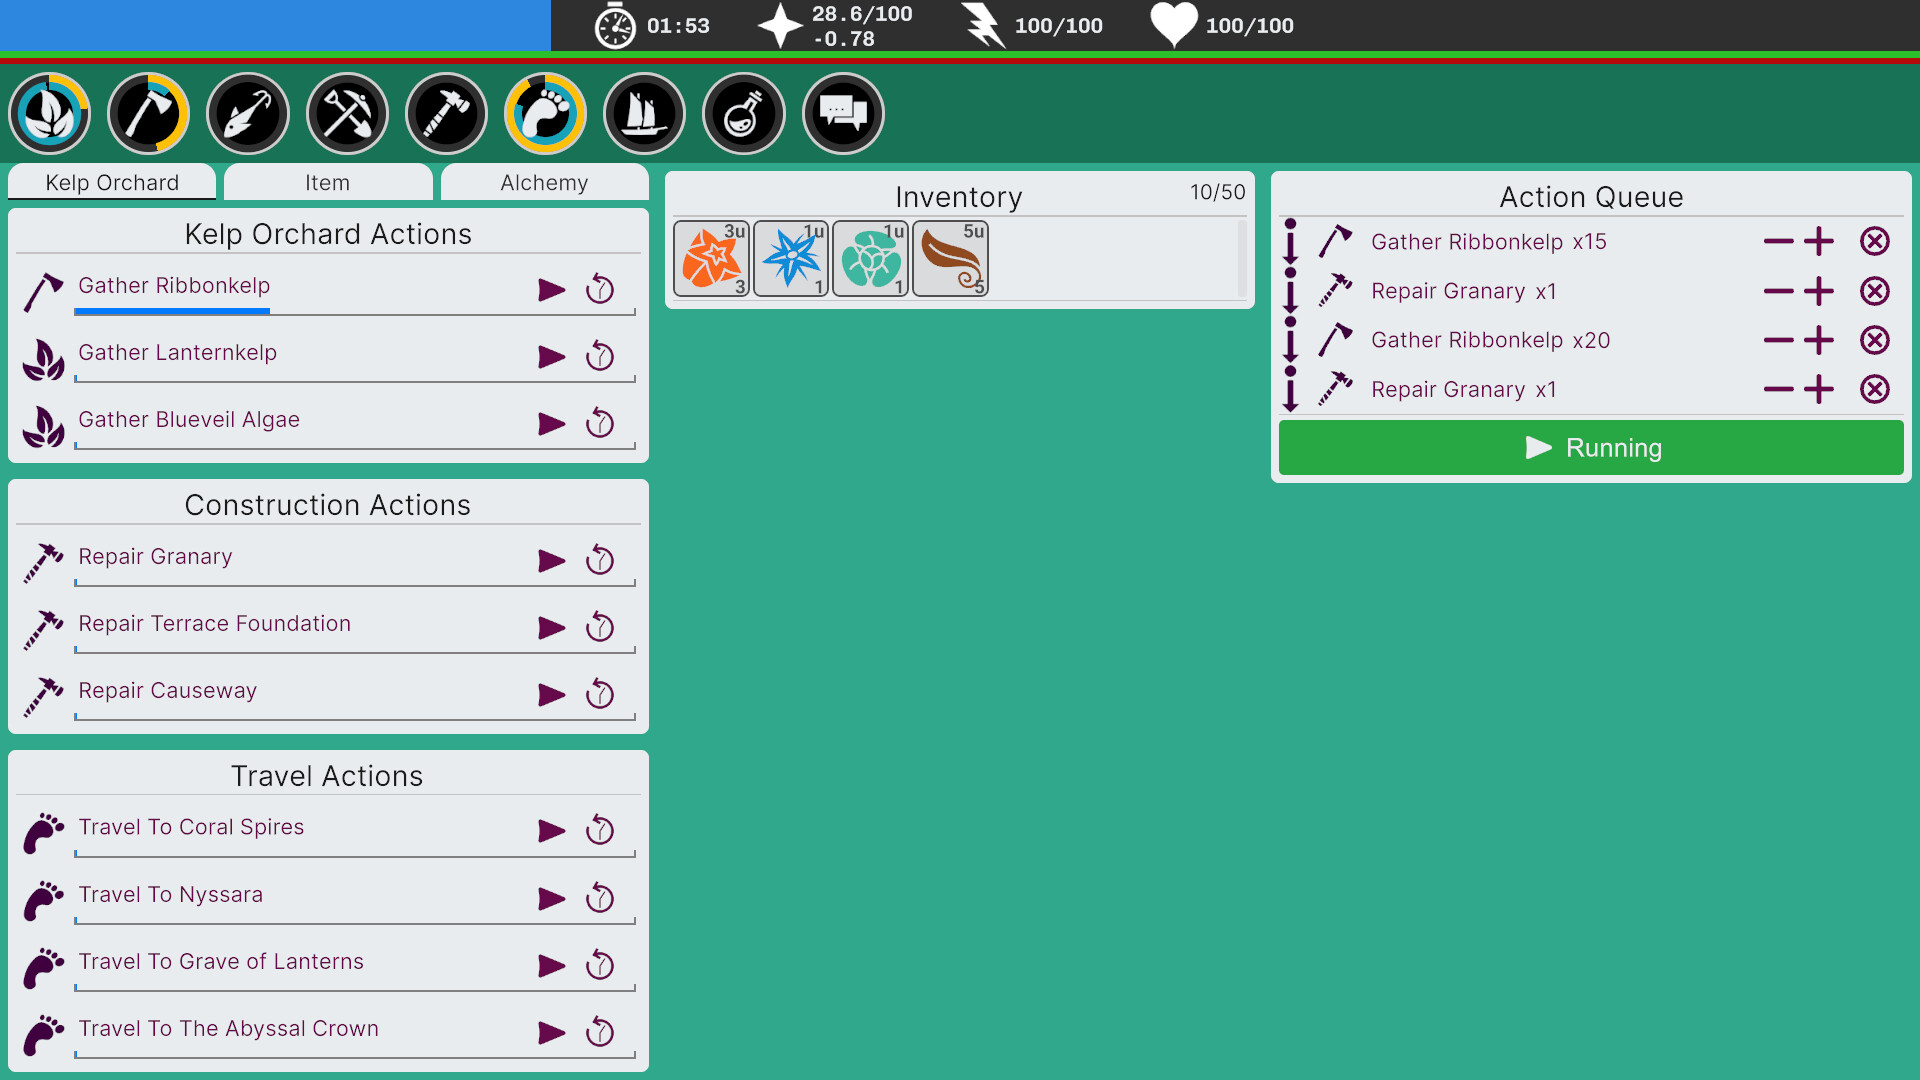Select the plant gathering skill icon
The image size is (1920, 1080).
coord(49,114)
